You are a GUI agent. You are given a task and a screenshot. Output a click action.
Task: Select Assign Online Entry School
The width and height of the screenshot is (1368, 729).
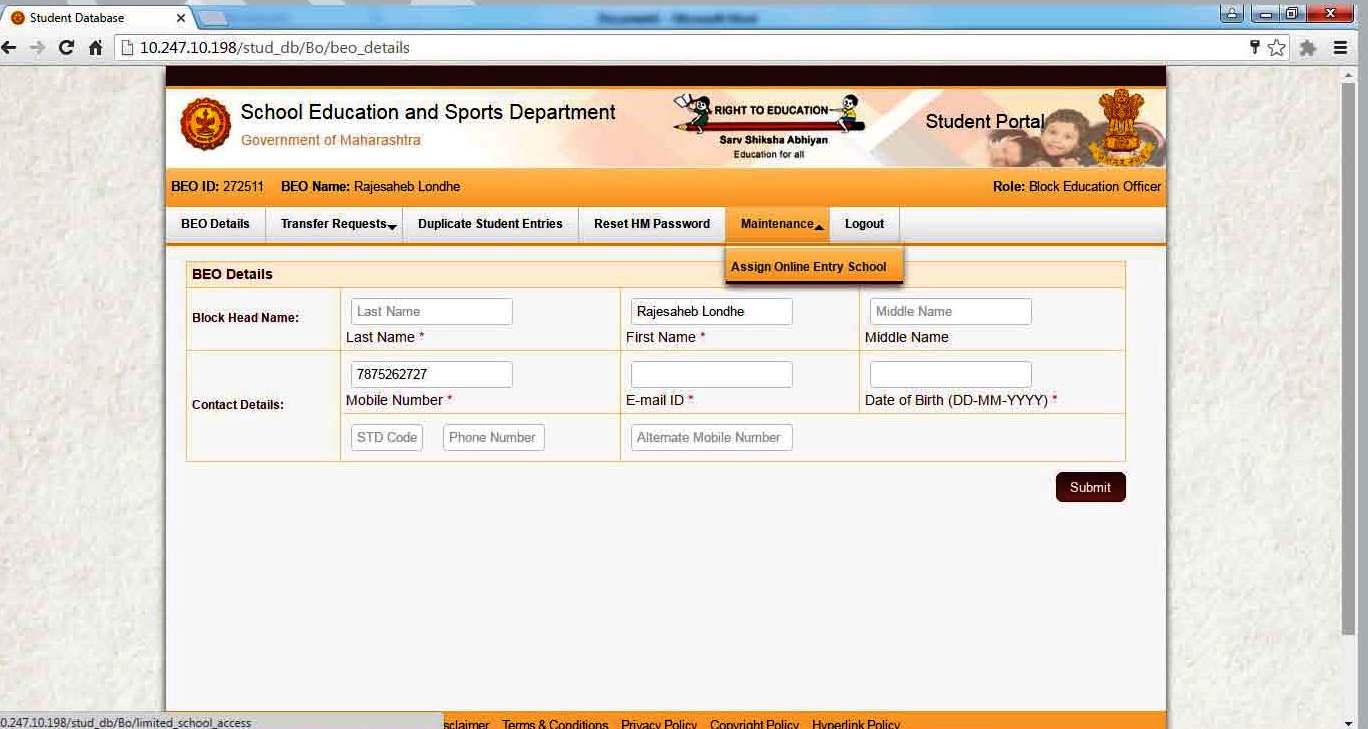pos(808,266)
